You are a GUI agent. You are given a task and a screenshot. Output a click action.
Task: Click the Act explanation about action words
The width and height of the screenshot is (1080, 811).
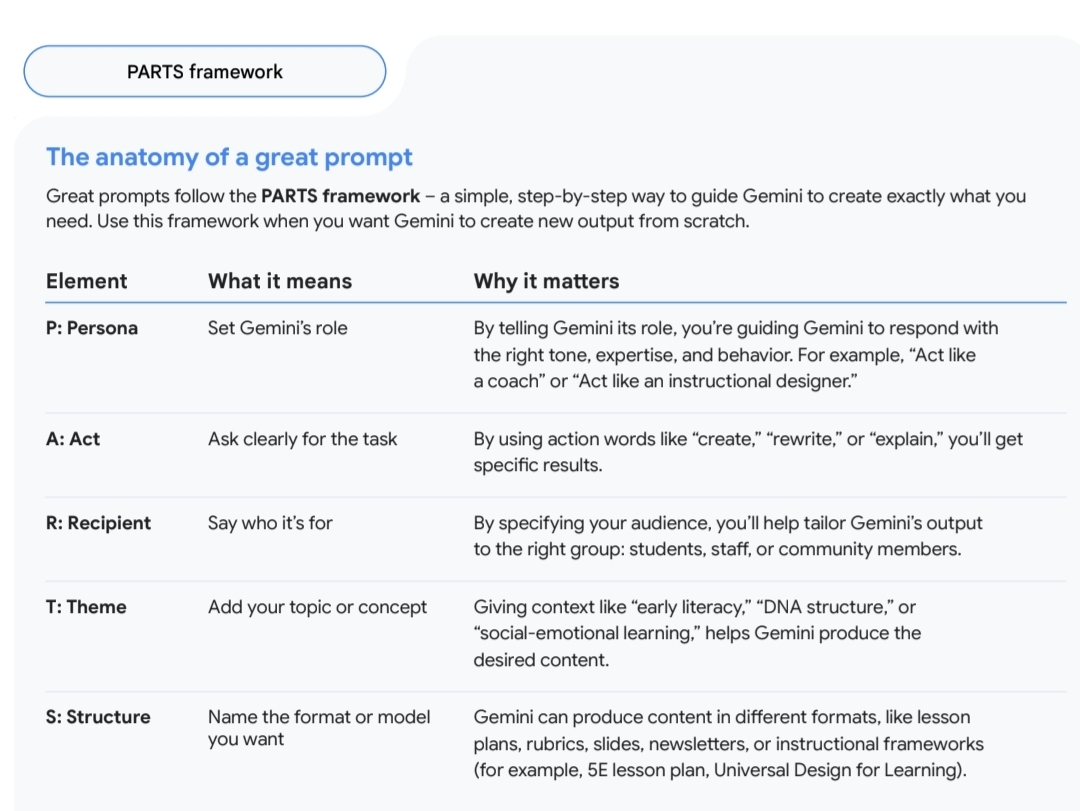[748, 452]
